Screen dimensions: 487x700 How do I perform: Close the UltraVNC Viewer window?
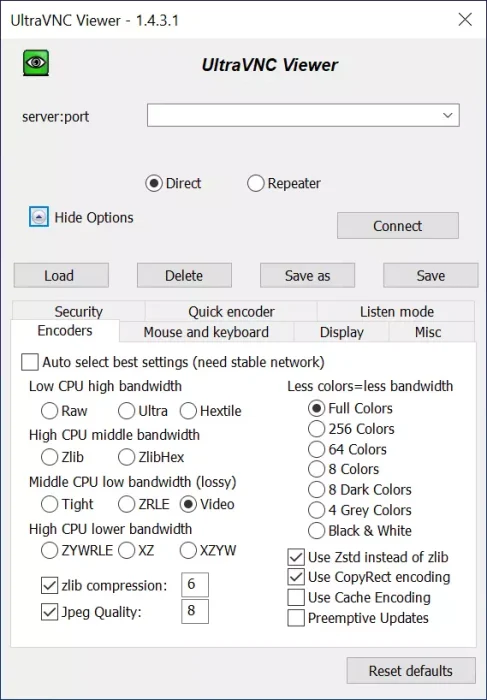pyautogui.click(x=465, y=20)
